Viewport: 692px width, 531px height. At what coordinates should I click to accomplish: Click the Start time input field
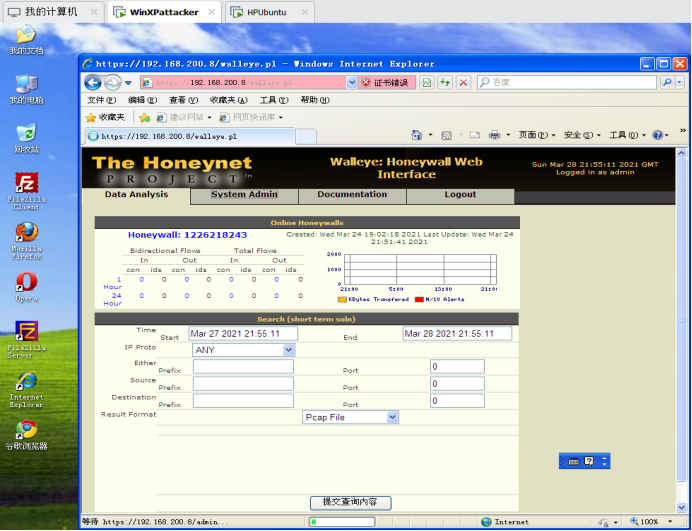(243, 334)
